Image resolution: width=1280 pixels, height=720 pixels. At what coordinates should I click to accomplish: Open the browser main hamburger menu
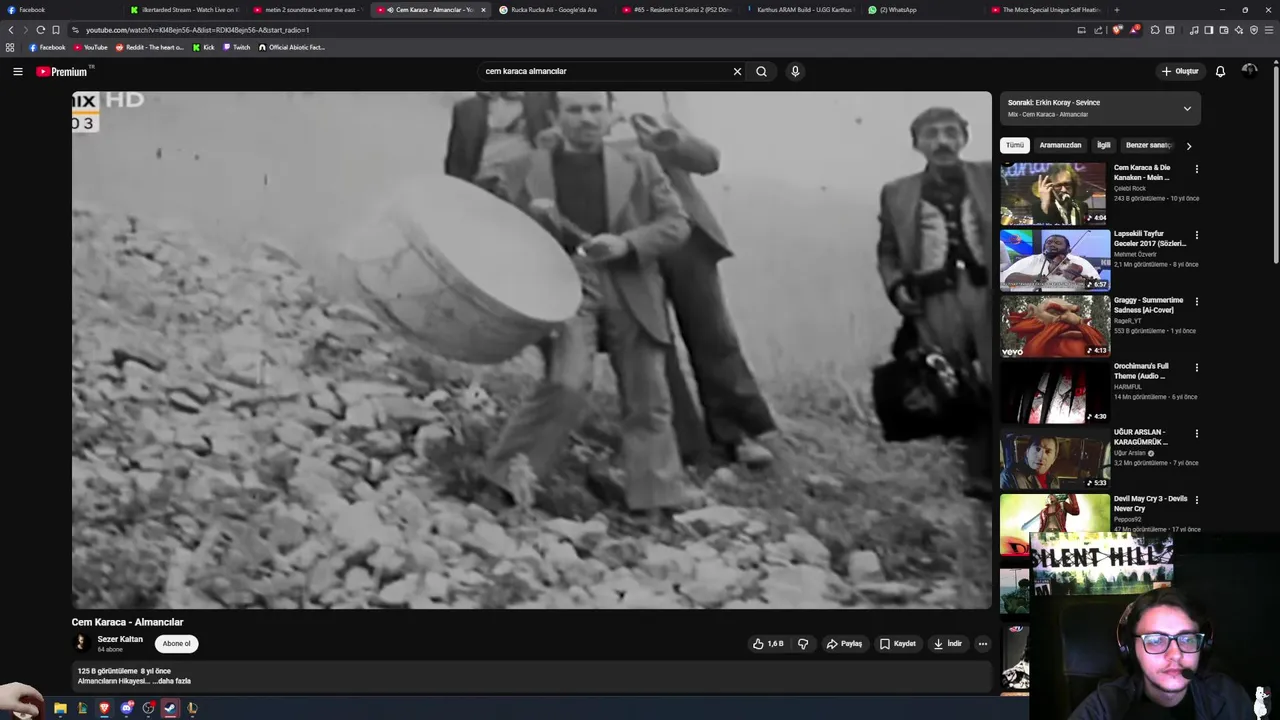1269,30
